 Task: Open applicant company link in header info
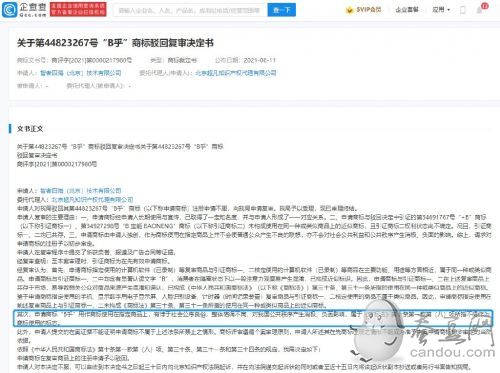(81, 73)
